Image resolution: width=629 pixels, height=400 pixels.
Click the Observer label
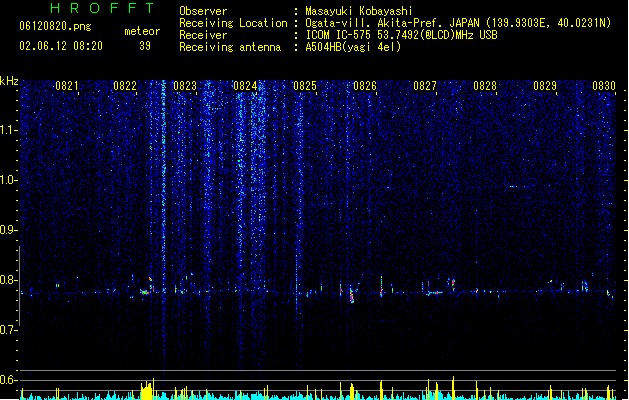pyautogui.click(x=203, y=11)
